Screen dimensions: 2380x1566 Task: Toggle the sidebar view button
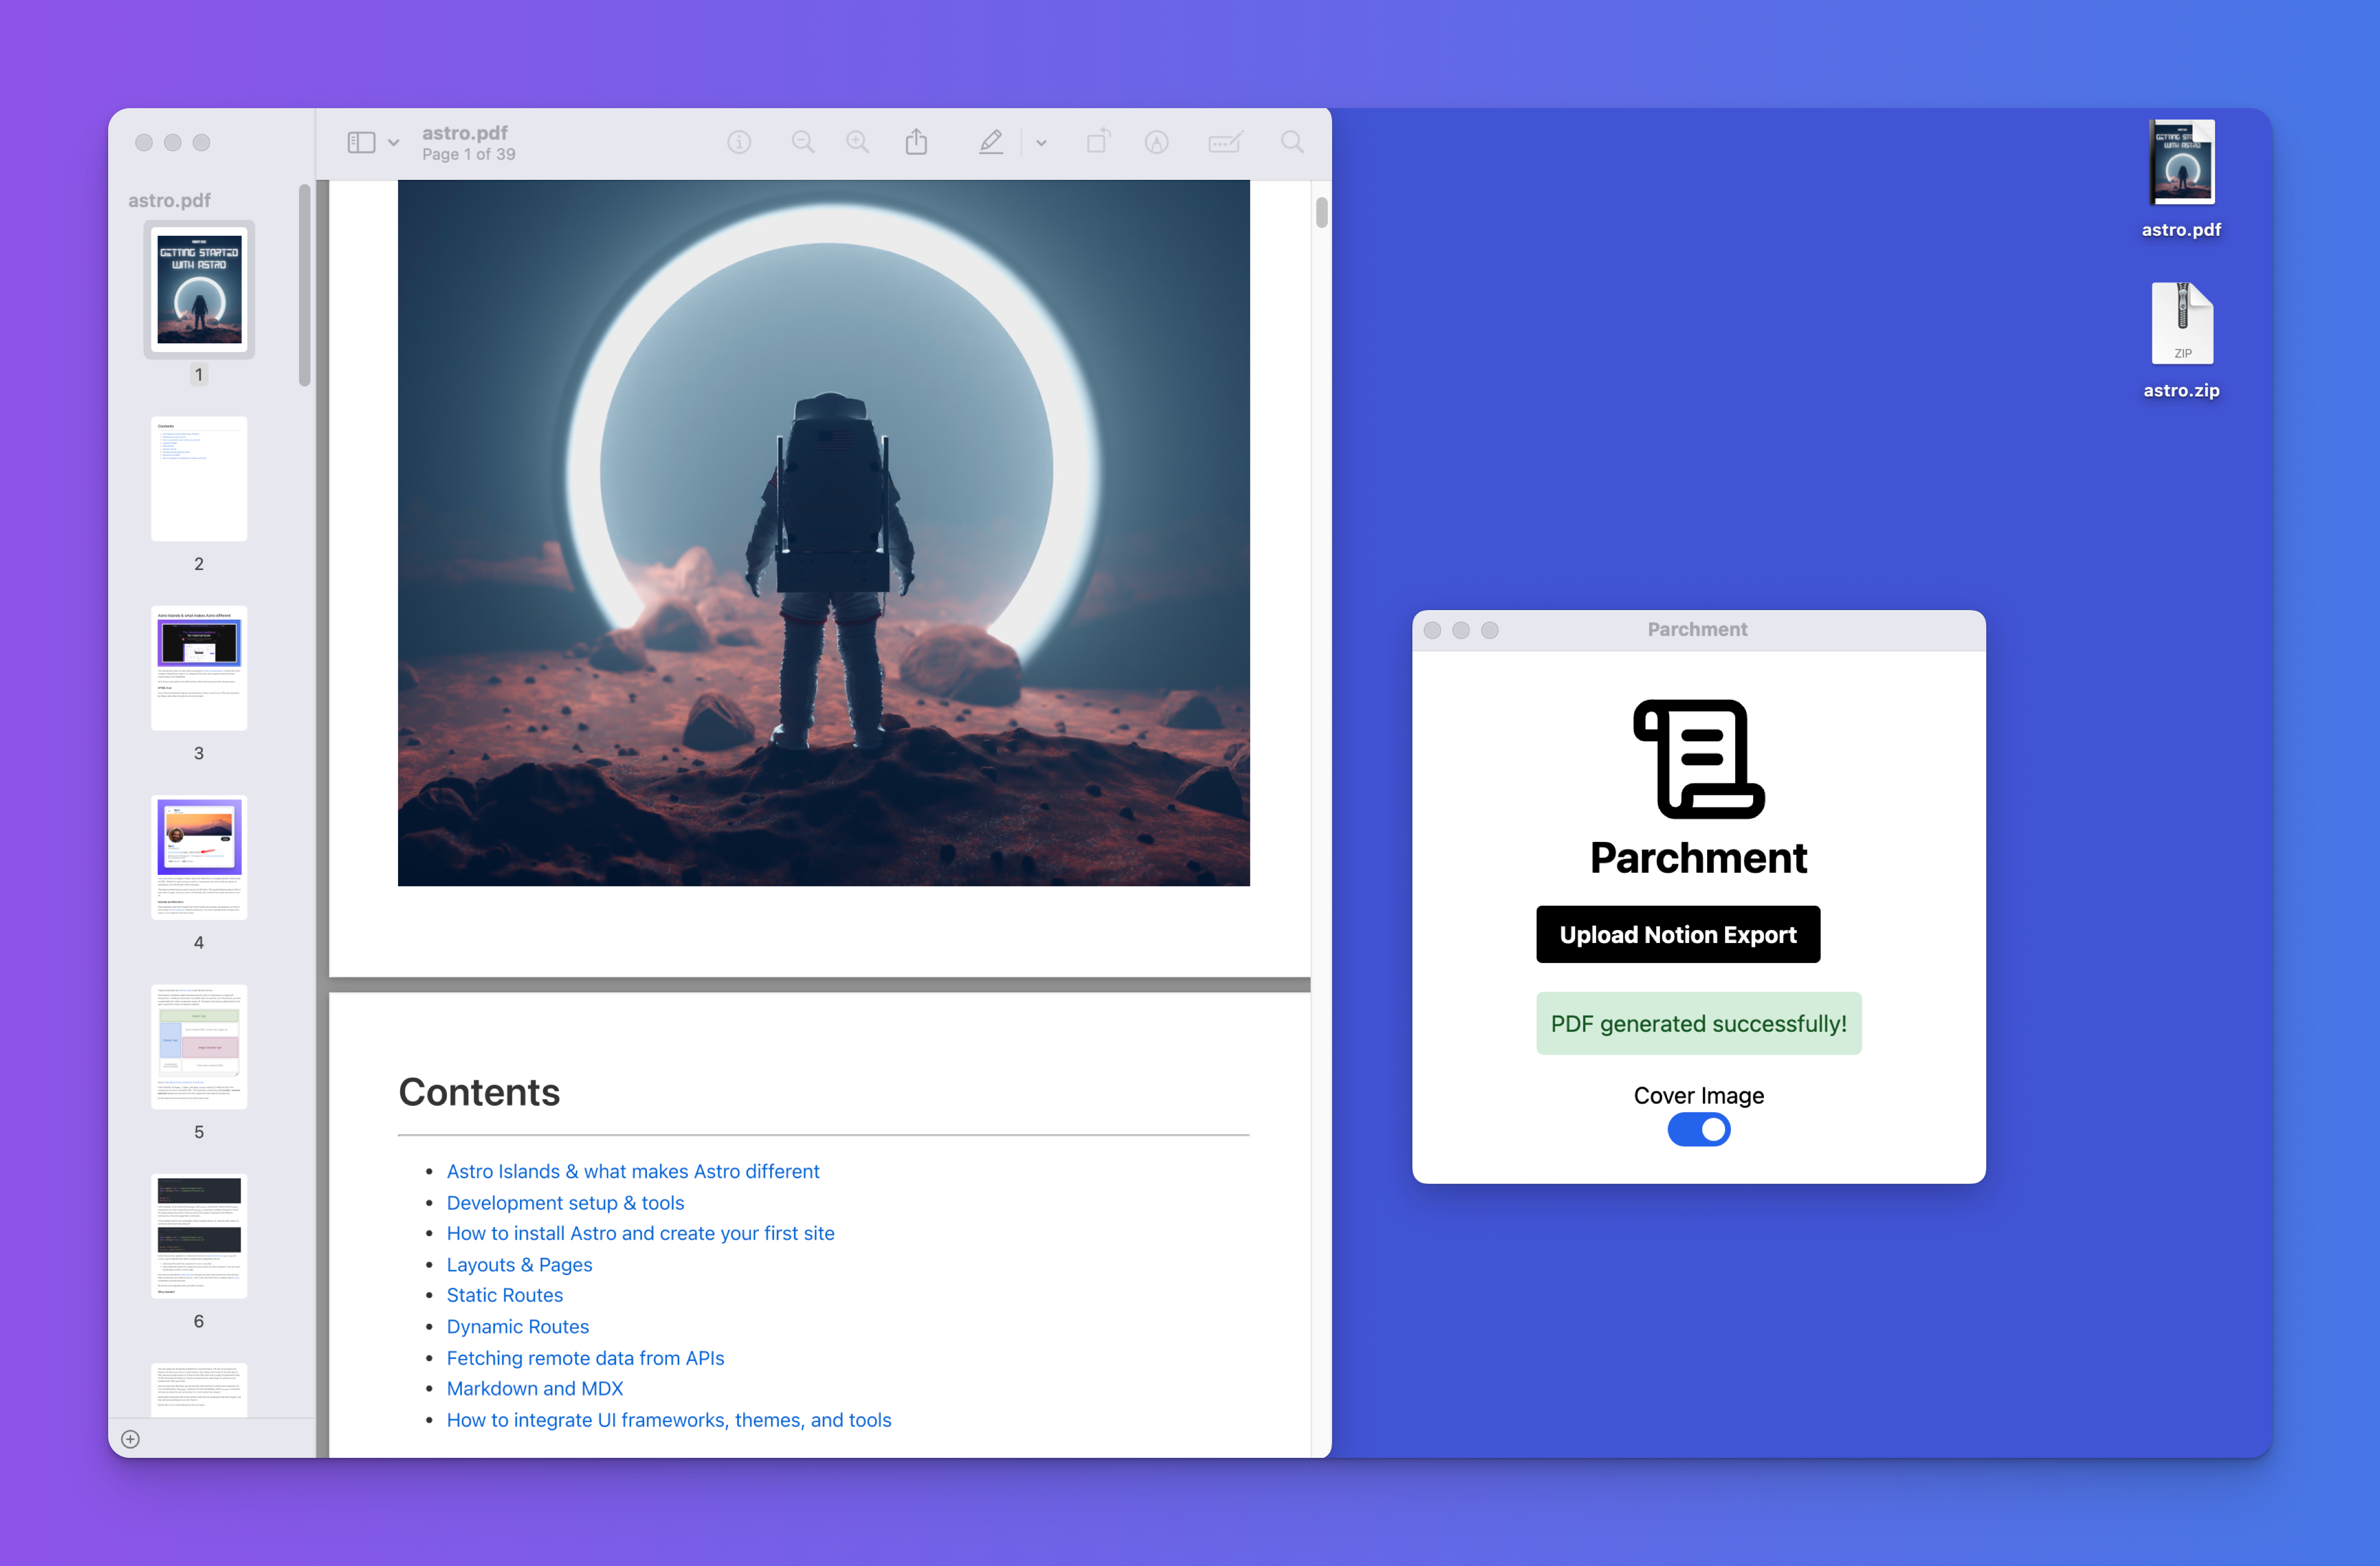[x=361, y=143]
